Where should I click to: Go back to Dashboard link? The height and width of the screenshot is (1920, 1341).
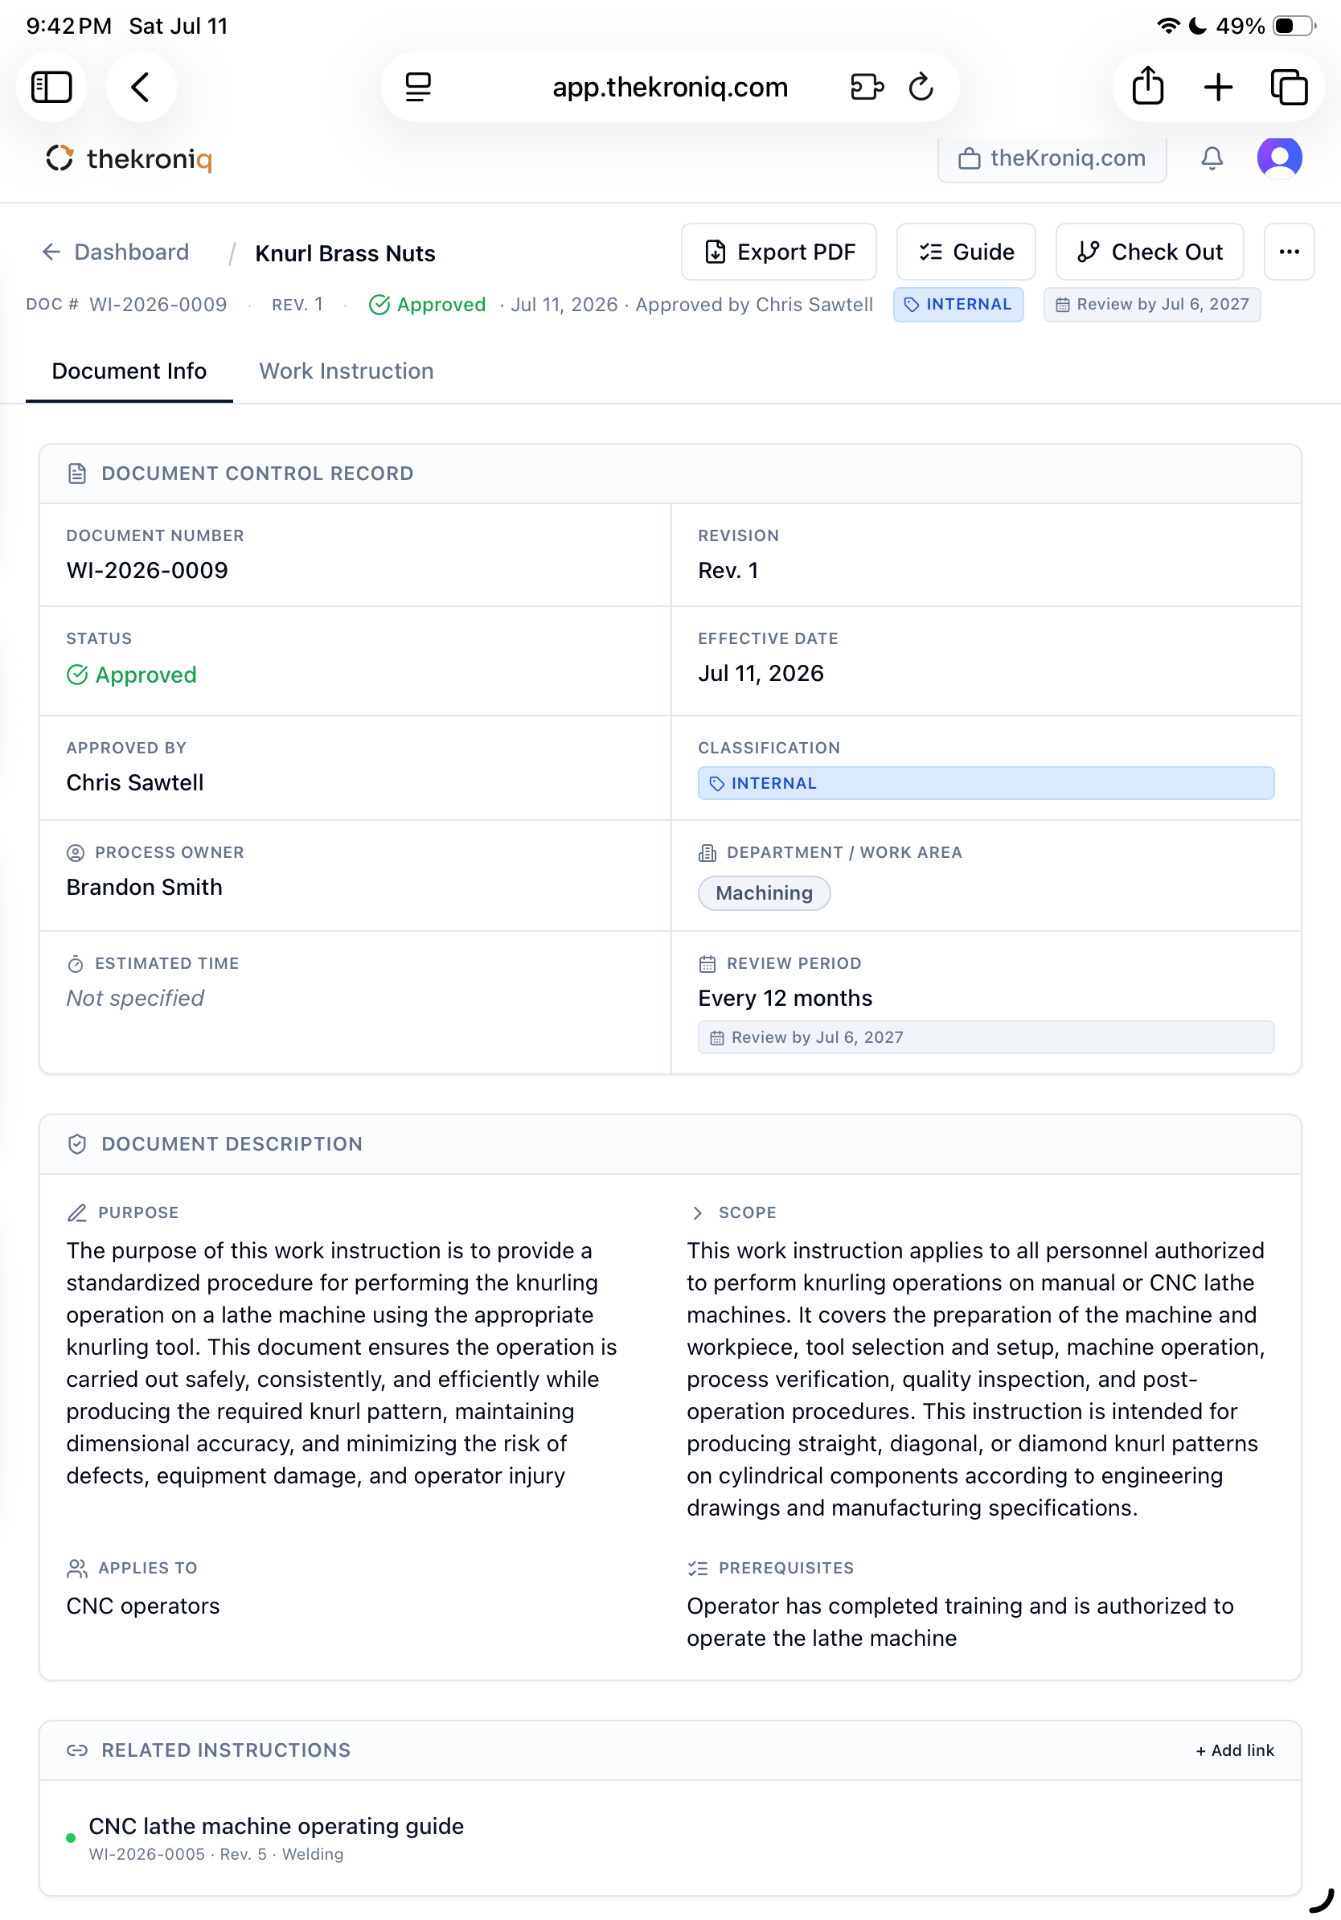(x=115, y=252)
